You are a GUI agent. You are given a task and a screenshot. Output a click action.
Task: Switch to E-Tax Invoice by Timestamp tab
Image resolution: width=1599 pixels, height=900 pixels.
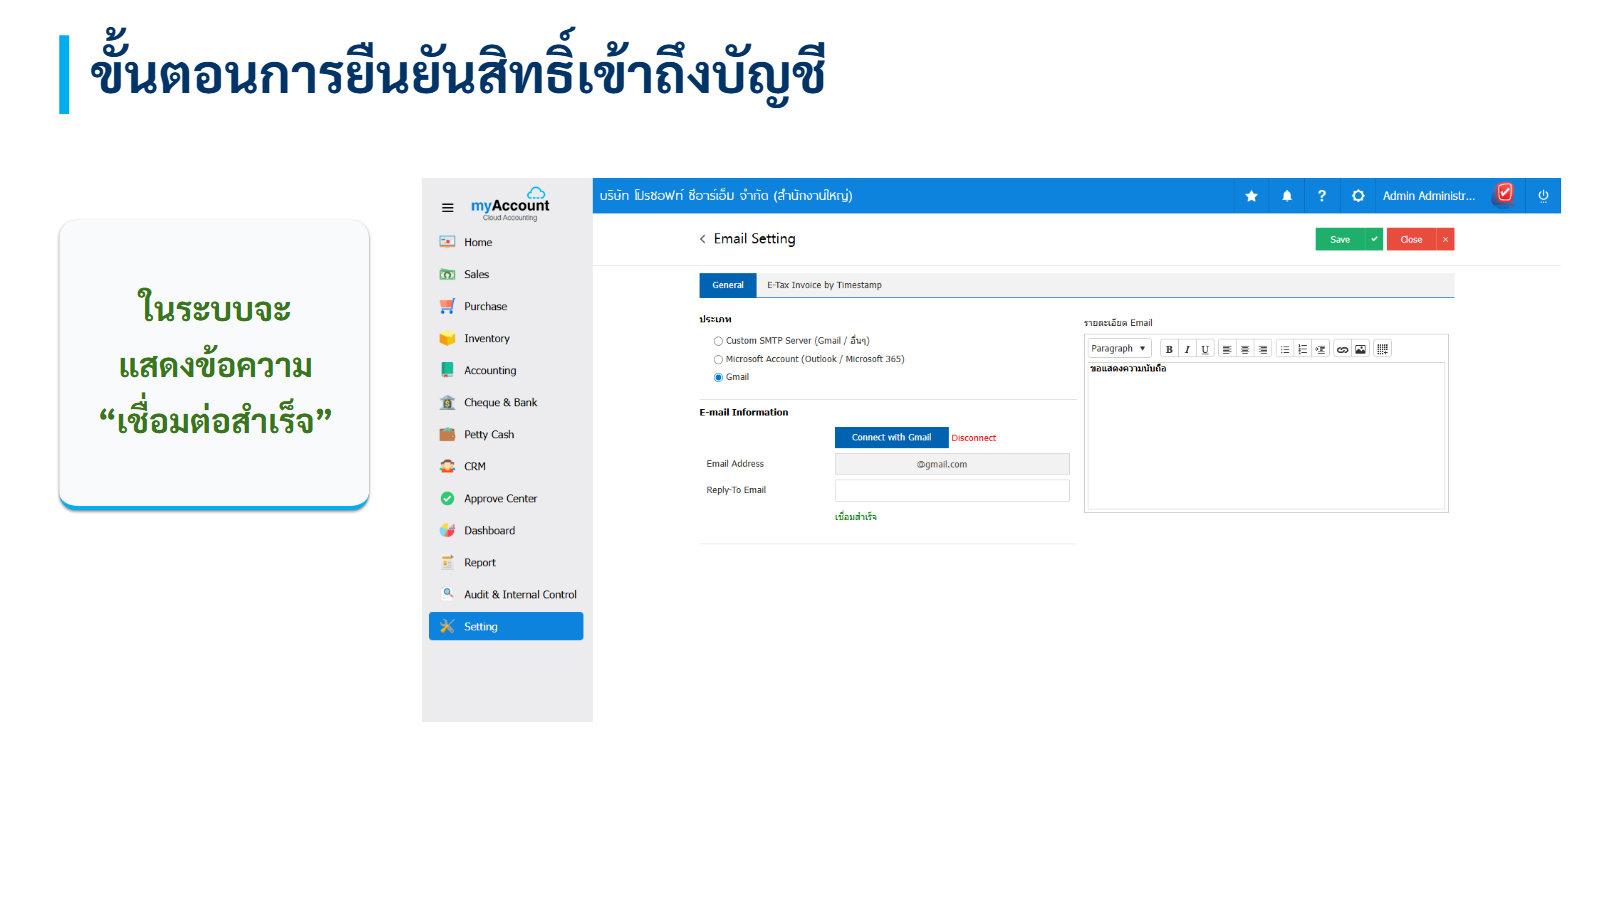[824, 285]
